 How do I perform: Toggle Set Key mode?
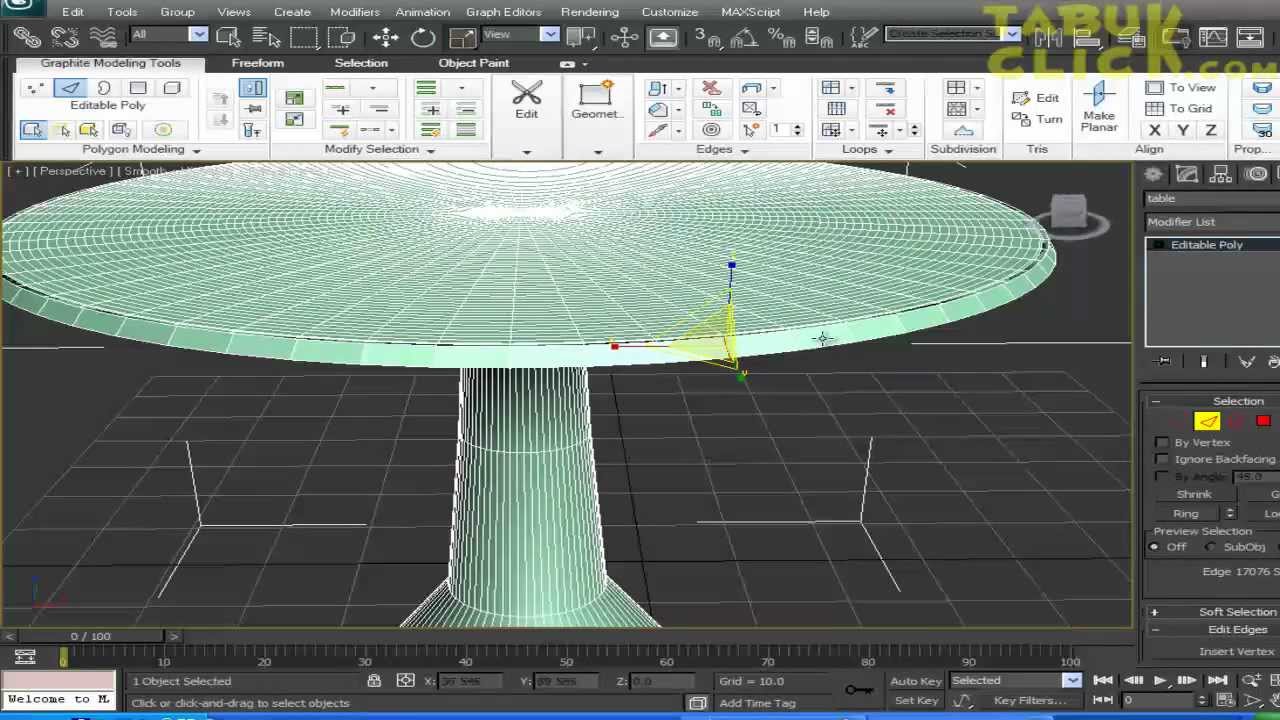916,700
